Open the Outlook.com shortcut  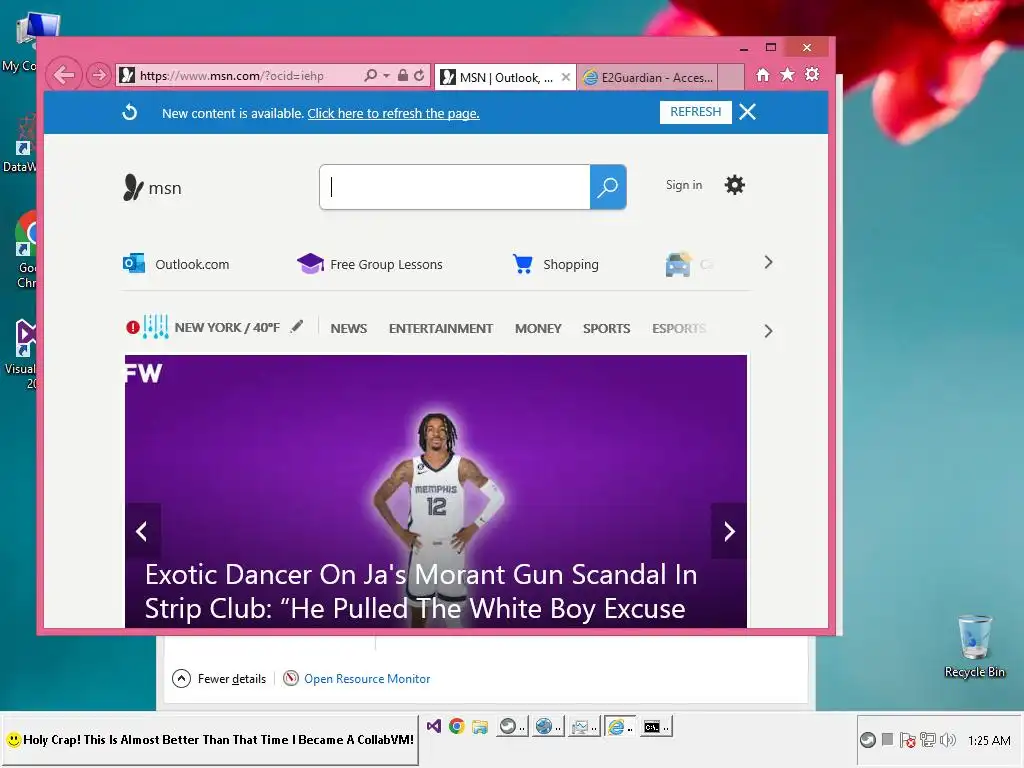(x=176, y=264)
